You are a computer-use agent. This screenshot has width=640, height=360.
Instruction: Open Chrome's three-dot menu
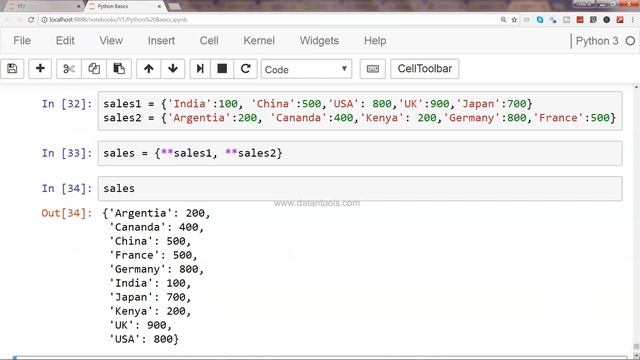pyautogui.click(x=633, y=20)
